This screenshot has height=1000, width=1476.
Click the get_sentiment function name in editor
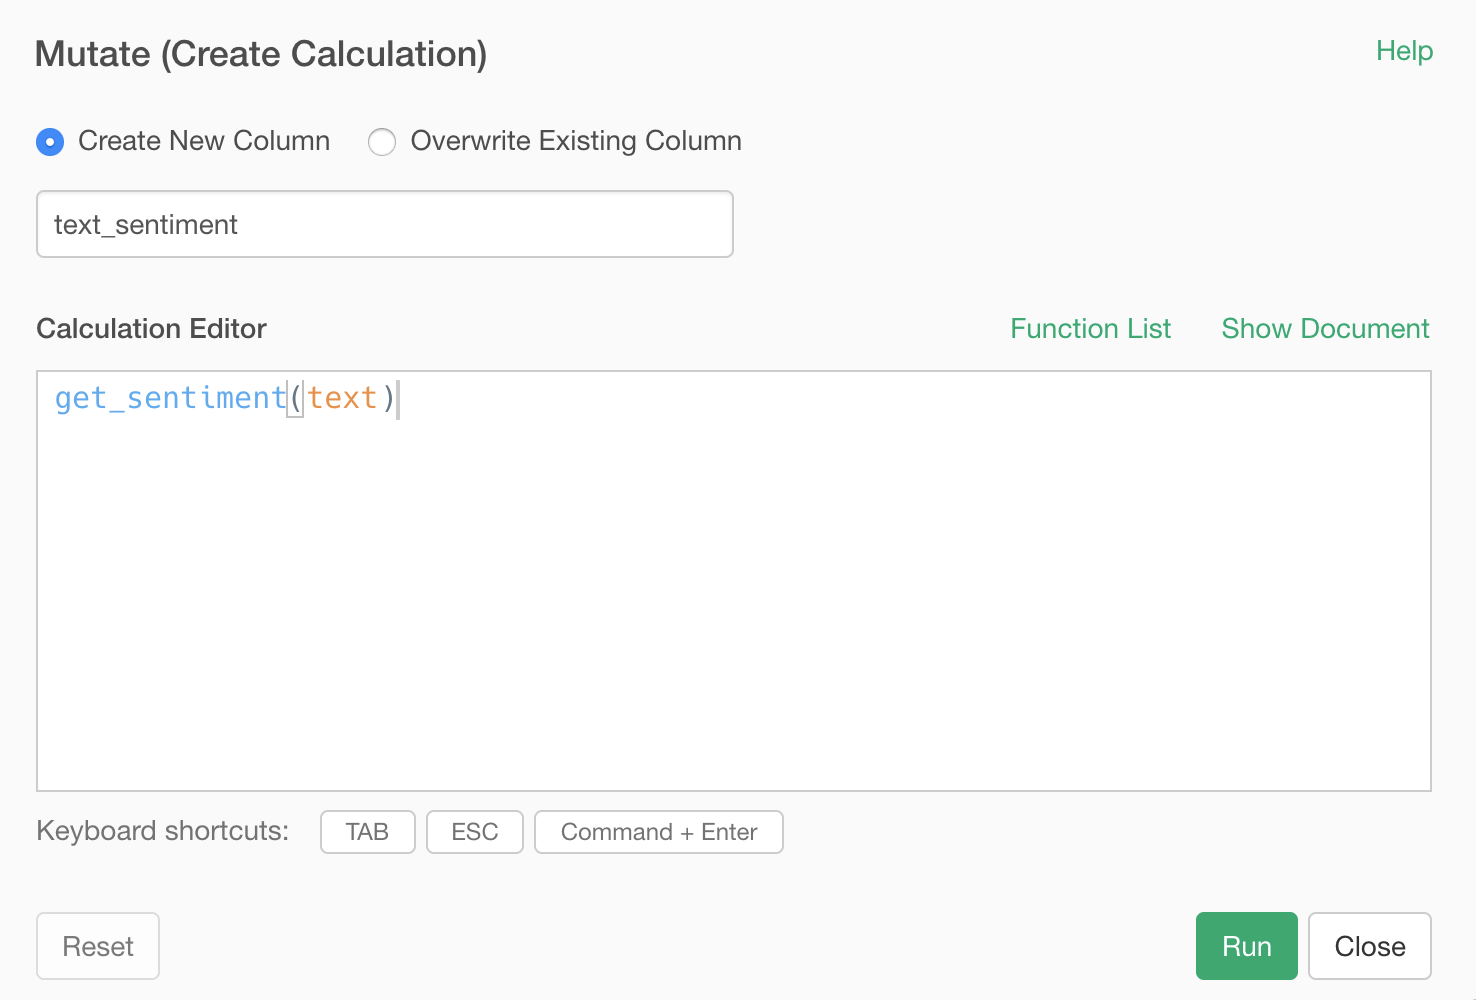tap(170, 398)
